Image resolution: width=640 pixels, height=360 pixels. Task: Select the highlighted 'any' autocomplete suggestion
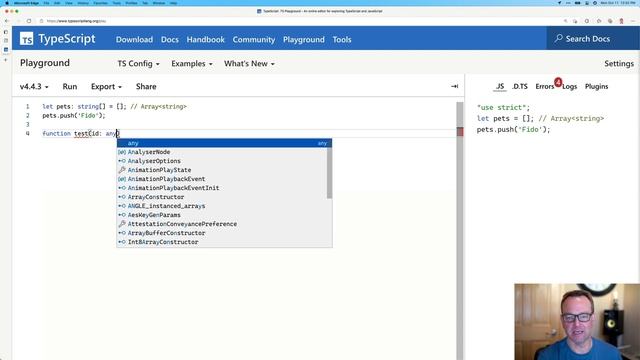(x=224, y=143)
